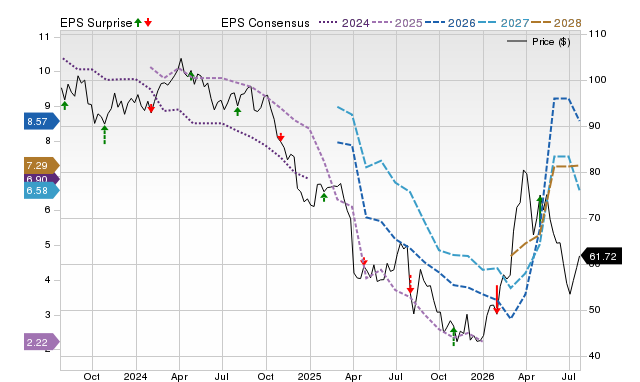Click the red surprise arrow after Jul 2025

[x=410, y=284]
